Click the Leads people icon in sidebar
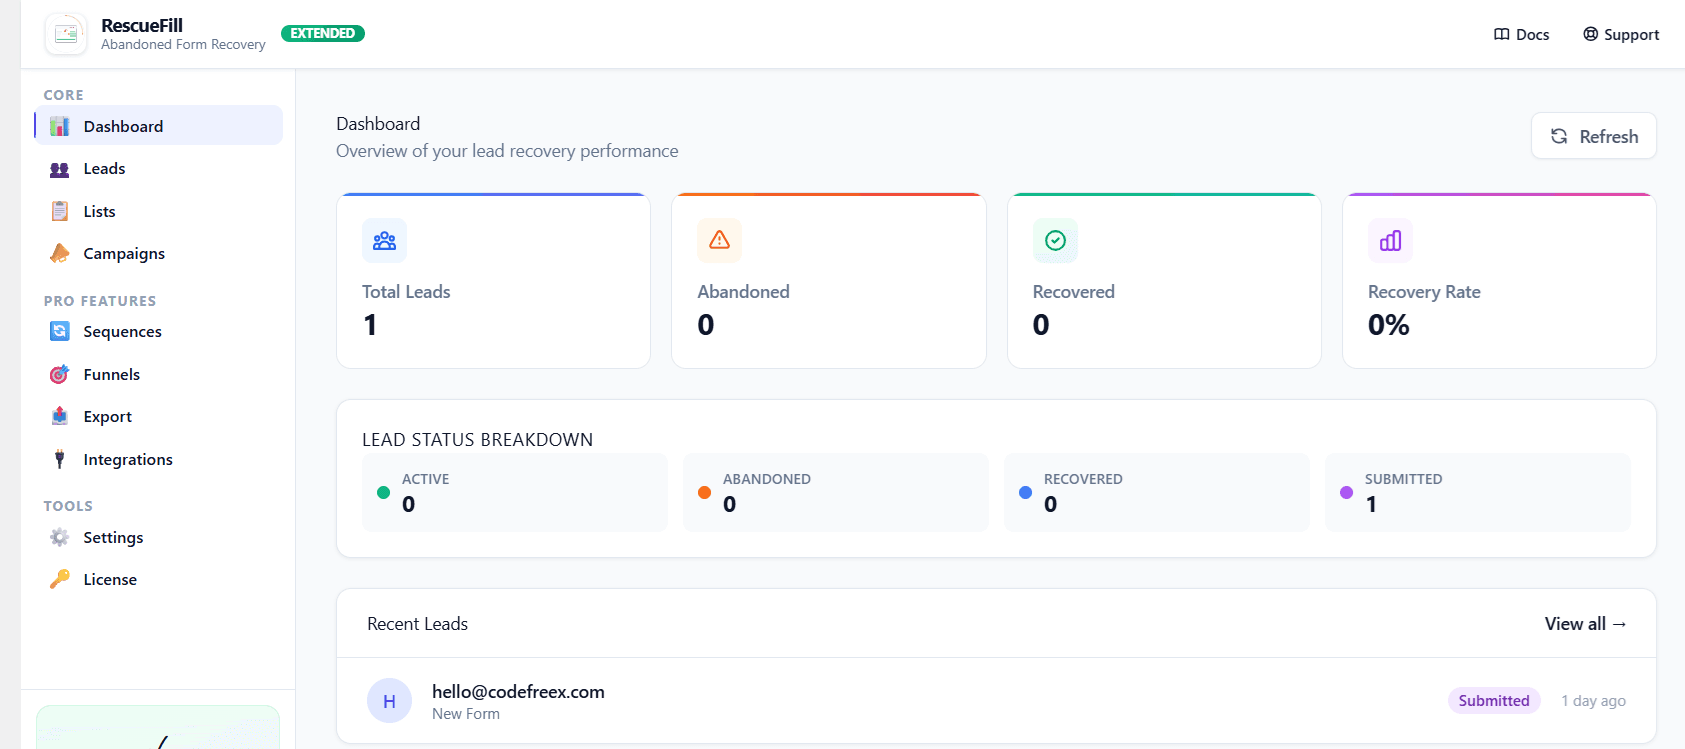This screenshot has height=749, width=1685. coord(60,169)
